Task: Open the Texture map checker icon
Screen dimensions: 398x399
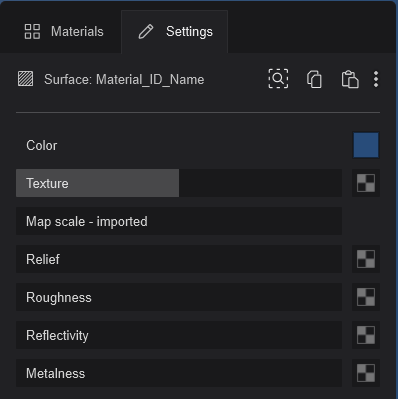Action: click(x=366, y=183)
